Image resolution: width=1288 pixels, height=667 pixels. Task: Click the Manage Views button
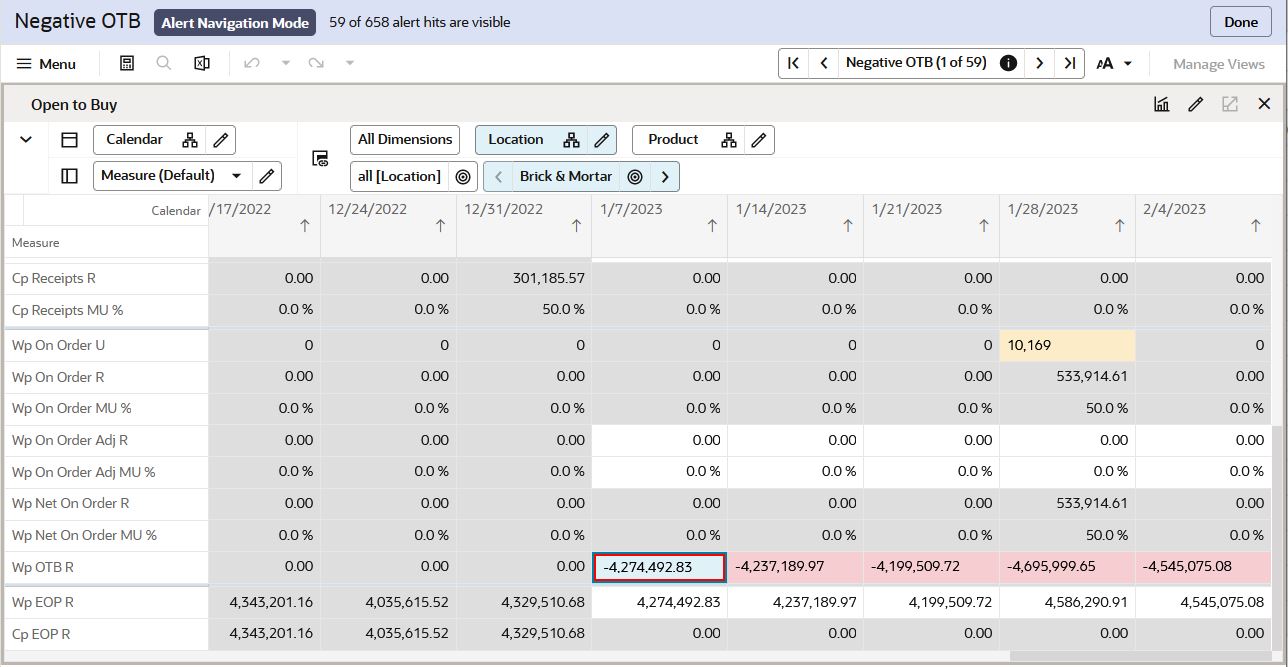(x=1218, y=63)
